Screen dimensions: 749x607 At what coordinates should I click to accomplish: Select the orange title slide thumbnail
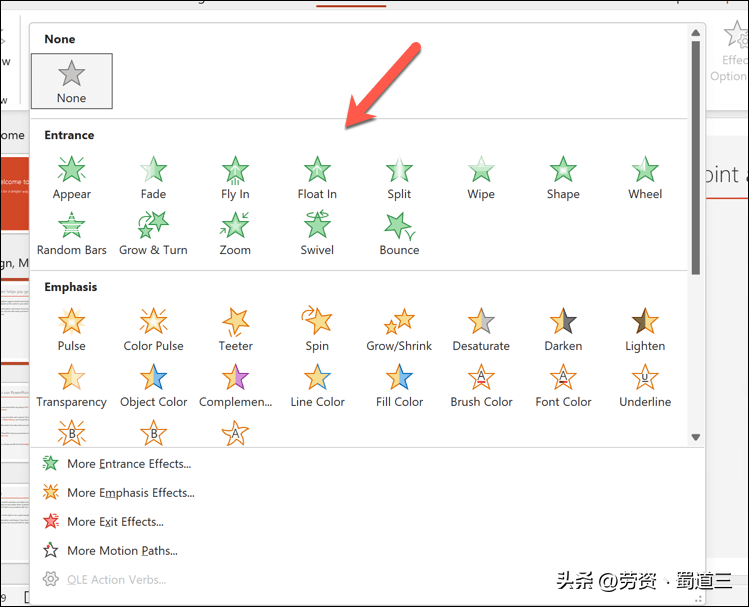point(15,193)
